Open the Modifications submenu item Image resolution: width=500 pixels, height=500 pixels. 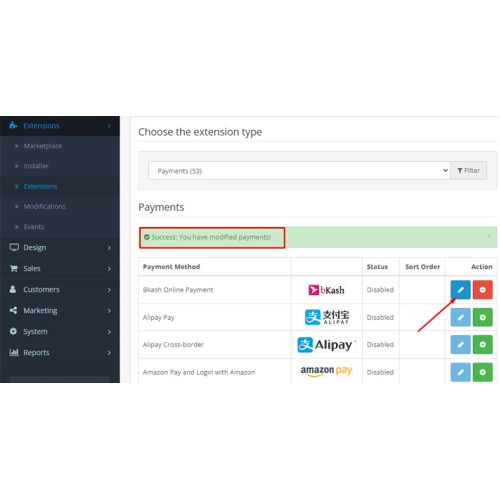44,207
